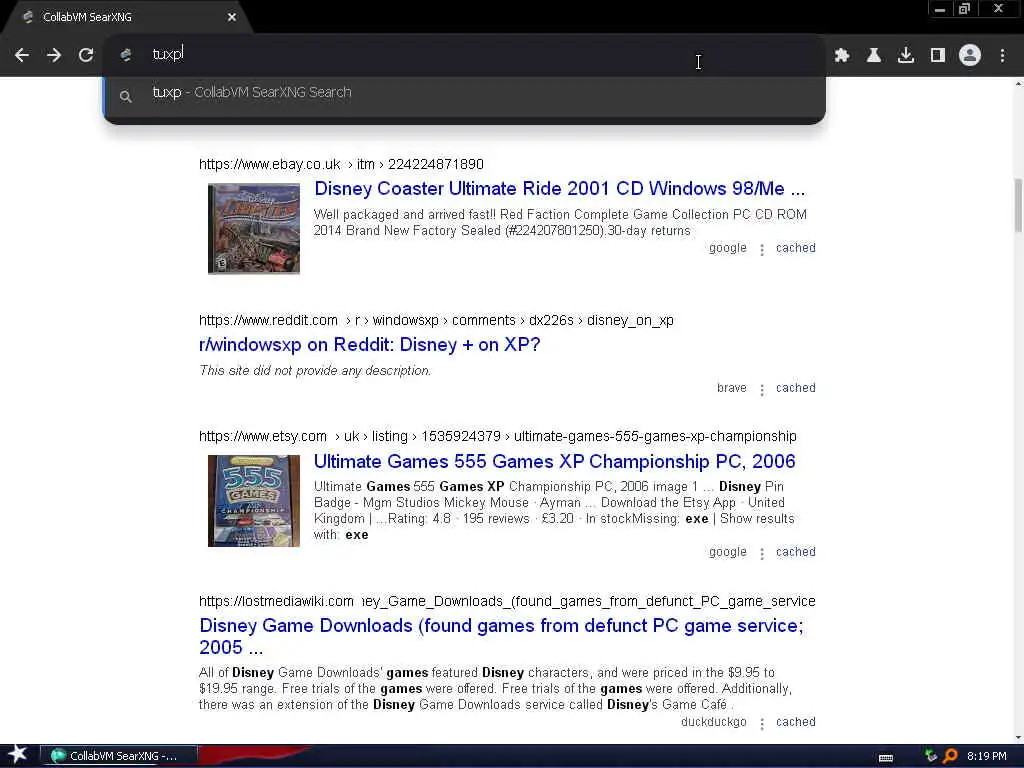This screenshot has height=768, width=1024.
Task: Open Disney Game Downloads lostmediawiki link
Action: click(501, 636)
